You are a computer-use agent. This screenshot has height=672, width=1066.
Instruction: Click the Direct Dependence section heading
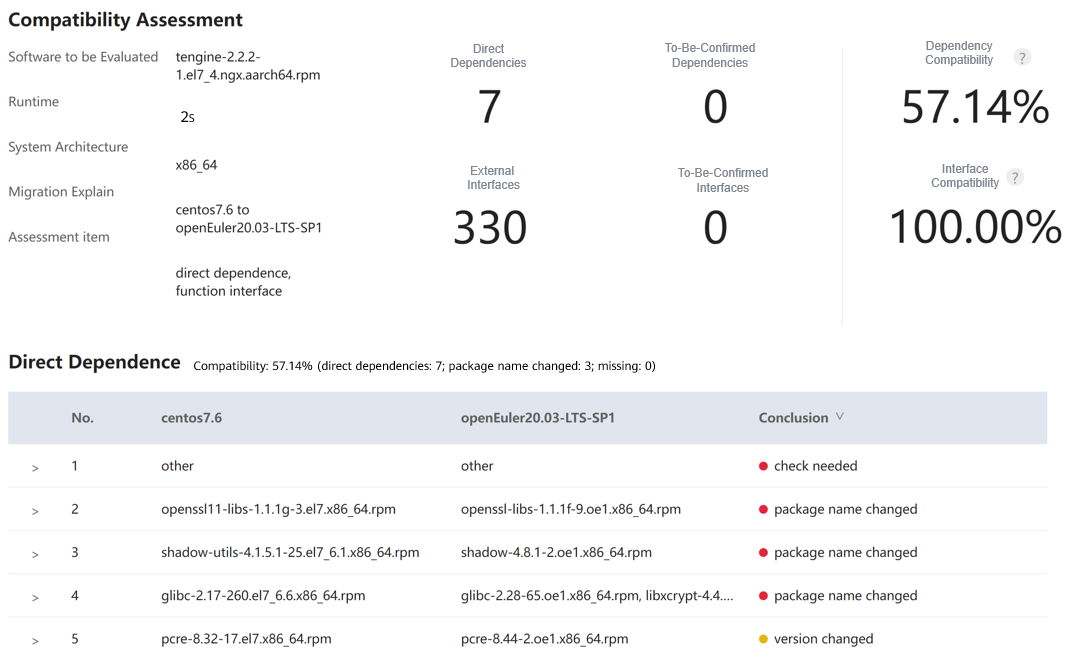point(94,363)
